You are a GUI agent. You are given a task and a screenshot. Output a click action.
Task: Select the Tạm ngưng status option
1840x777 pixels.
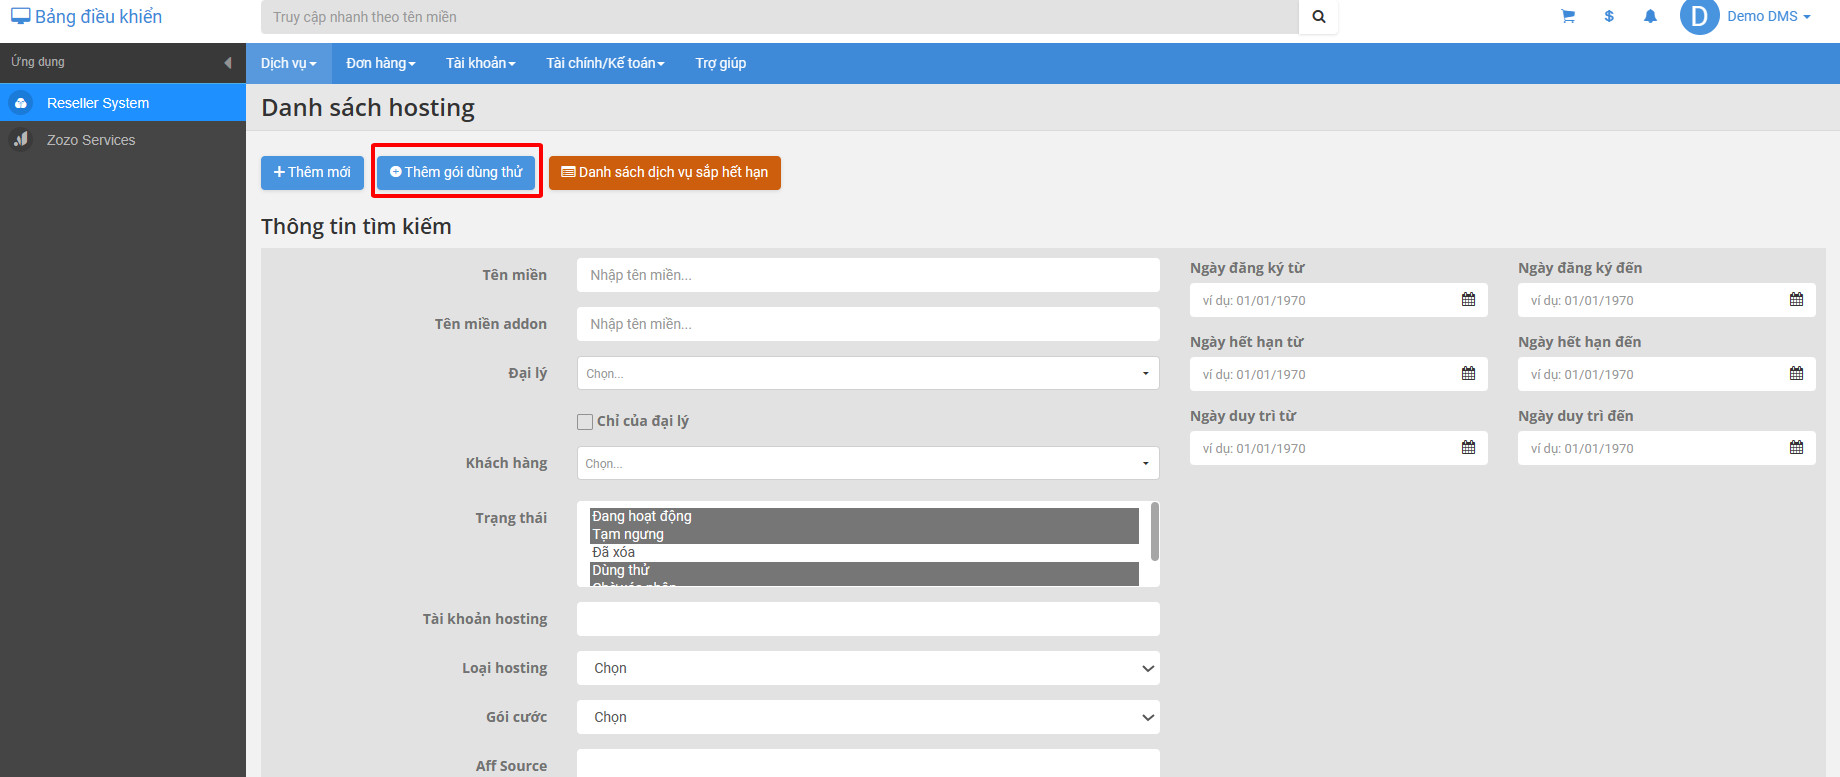point(864,534)
